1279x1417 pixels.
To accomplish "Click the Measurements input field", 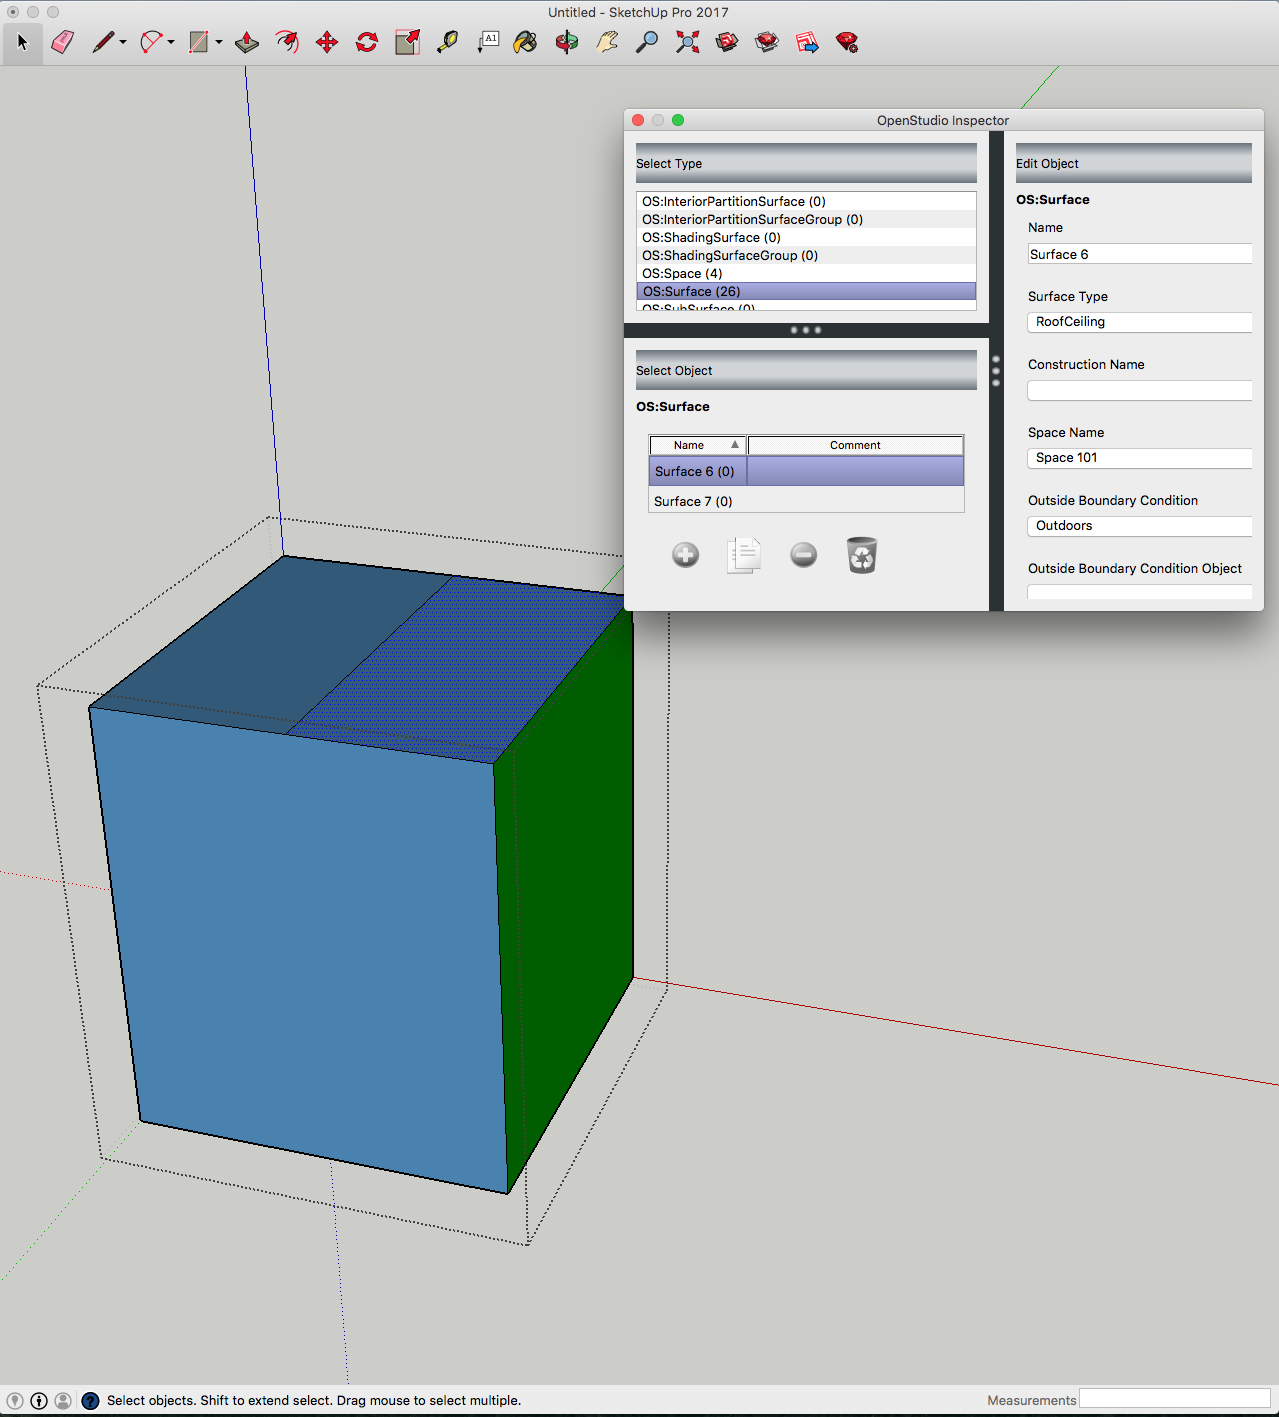I will coord(1172,1399).
